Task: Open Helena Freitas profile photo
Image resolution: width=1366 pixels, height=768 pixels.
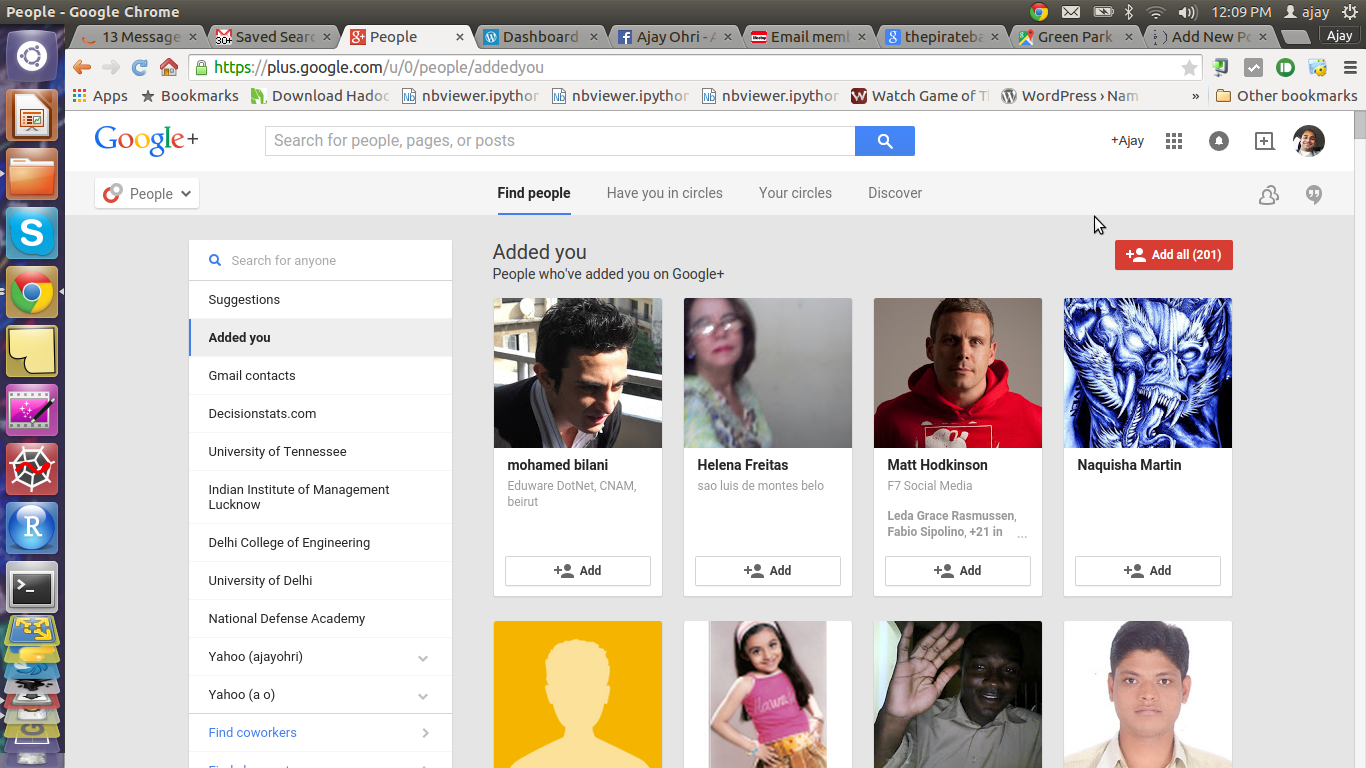Action: coord(767,373)
